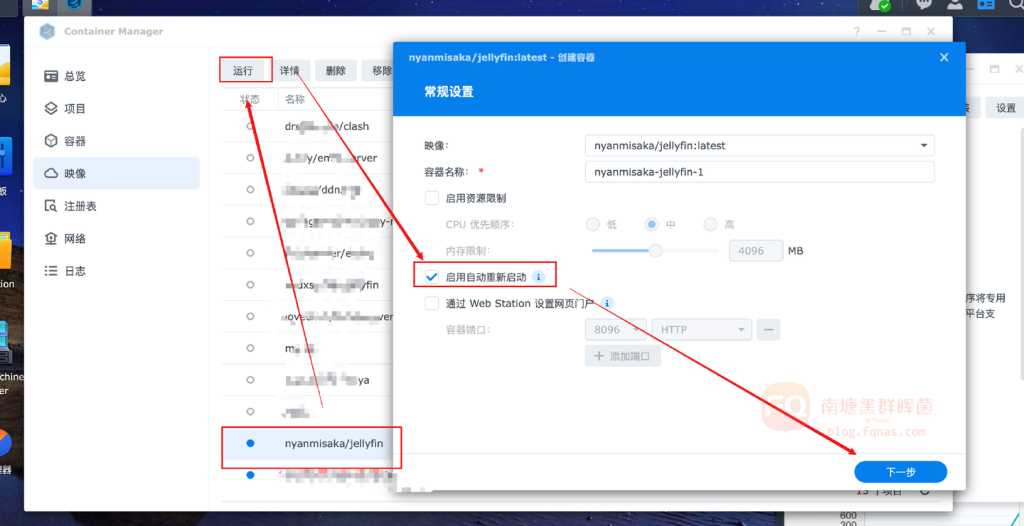Click info icon beside 启用自动重新启动
Viewport: 1024px width, 526px height.
pos(538,277)
